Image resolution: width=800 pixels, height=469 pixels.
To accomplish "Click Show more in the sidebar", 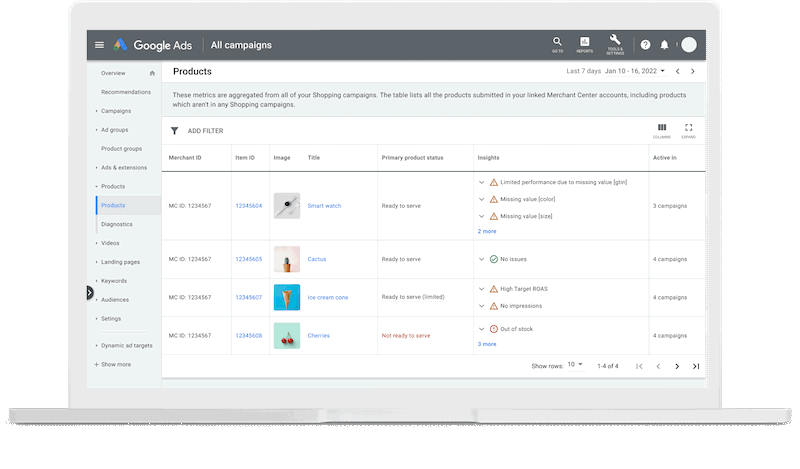I will (113, 365).
